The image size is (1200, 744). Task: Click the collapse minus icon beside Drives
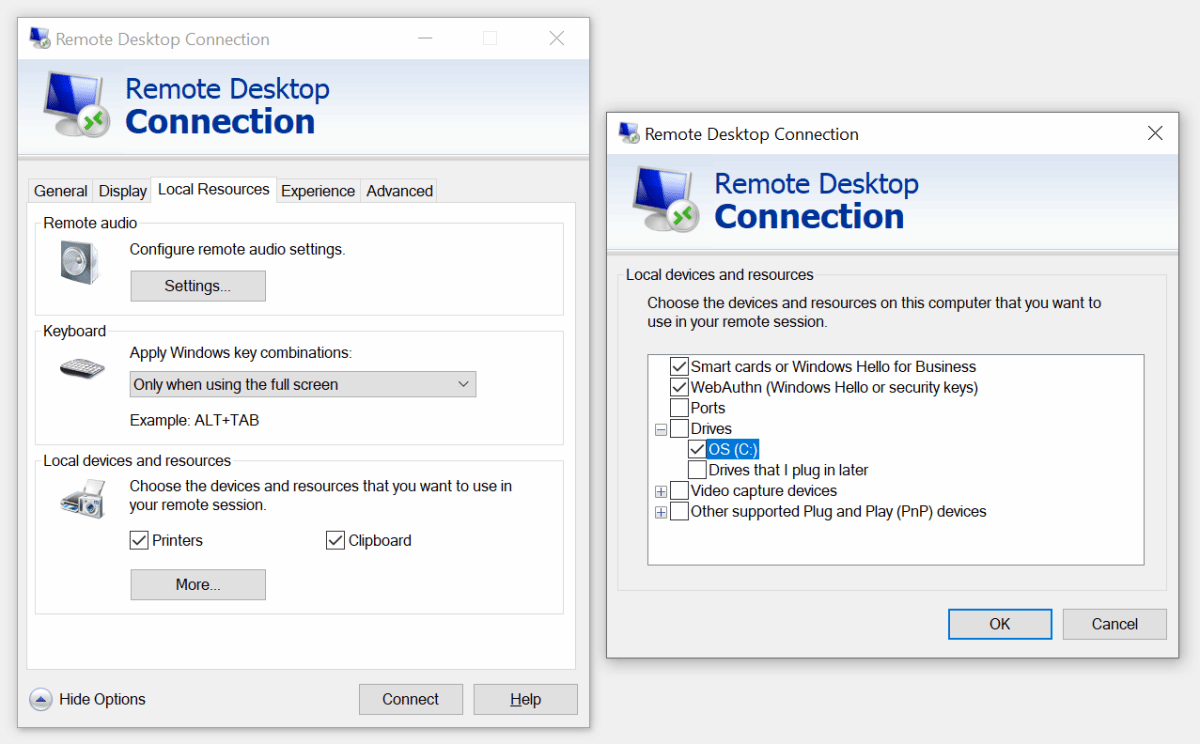(661, 428)
